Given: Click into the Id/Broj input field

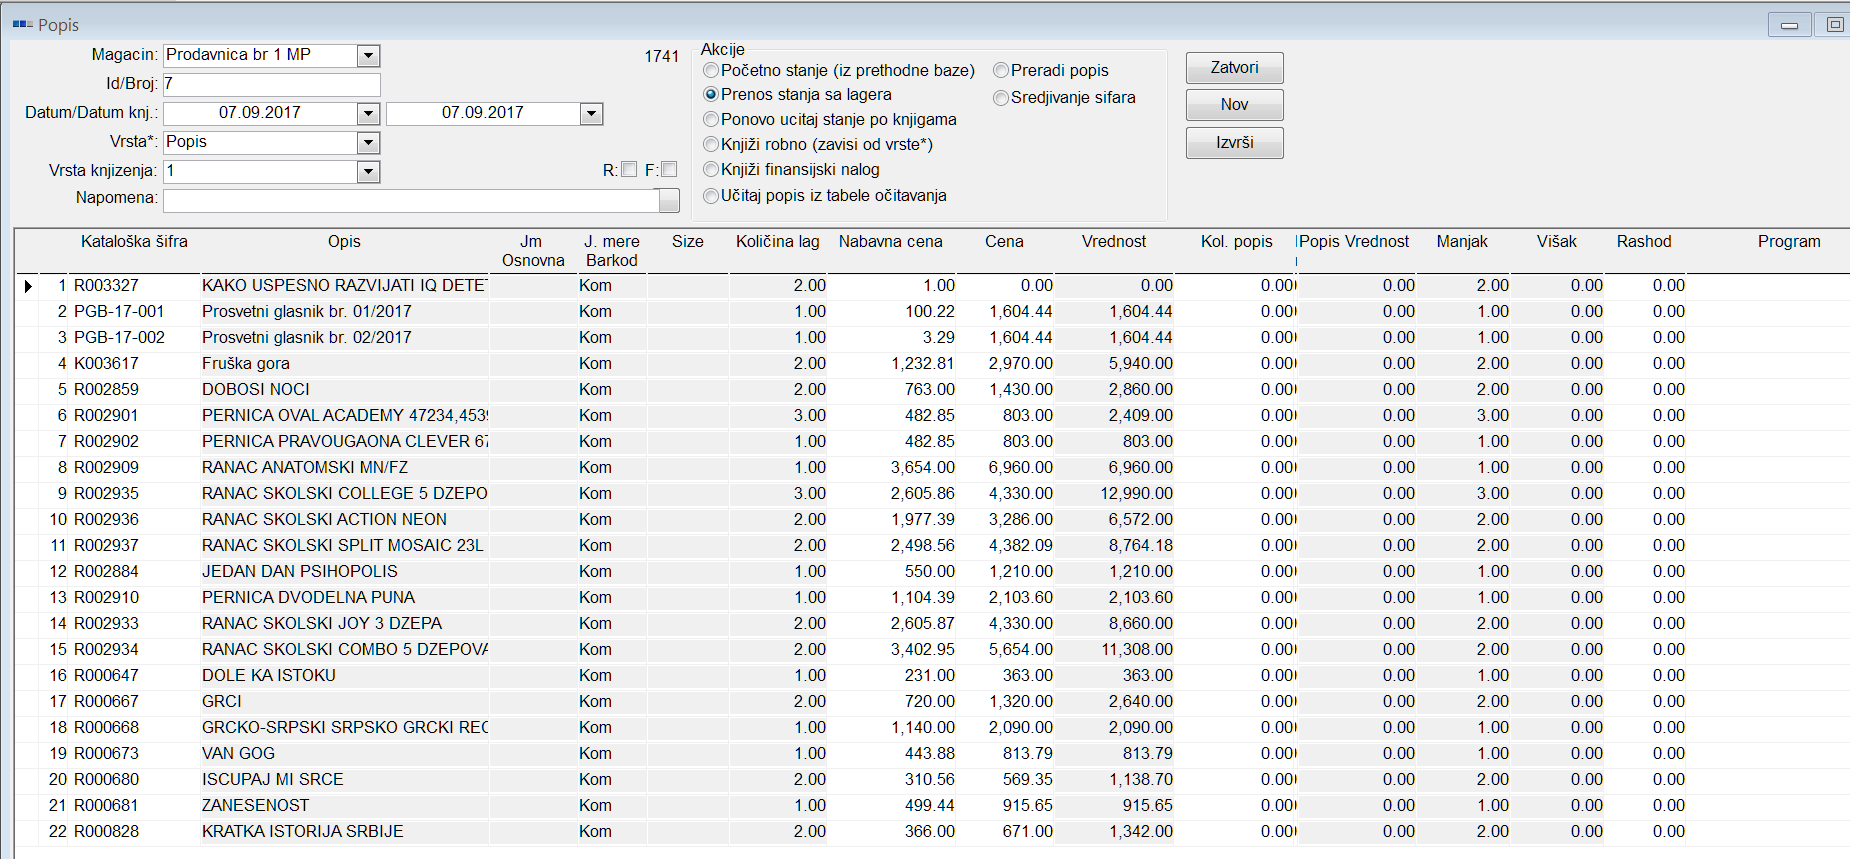Looking at the screenshot, I should pyautogui.click(x=272, y=85).
